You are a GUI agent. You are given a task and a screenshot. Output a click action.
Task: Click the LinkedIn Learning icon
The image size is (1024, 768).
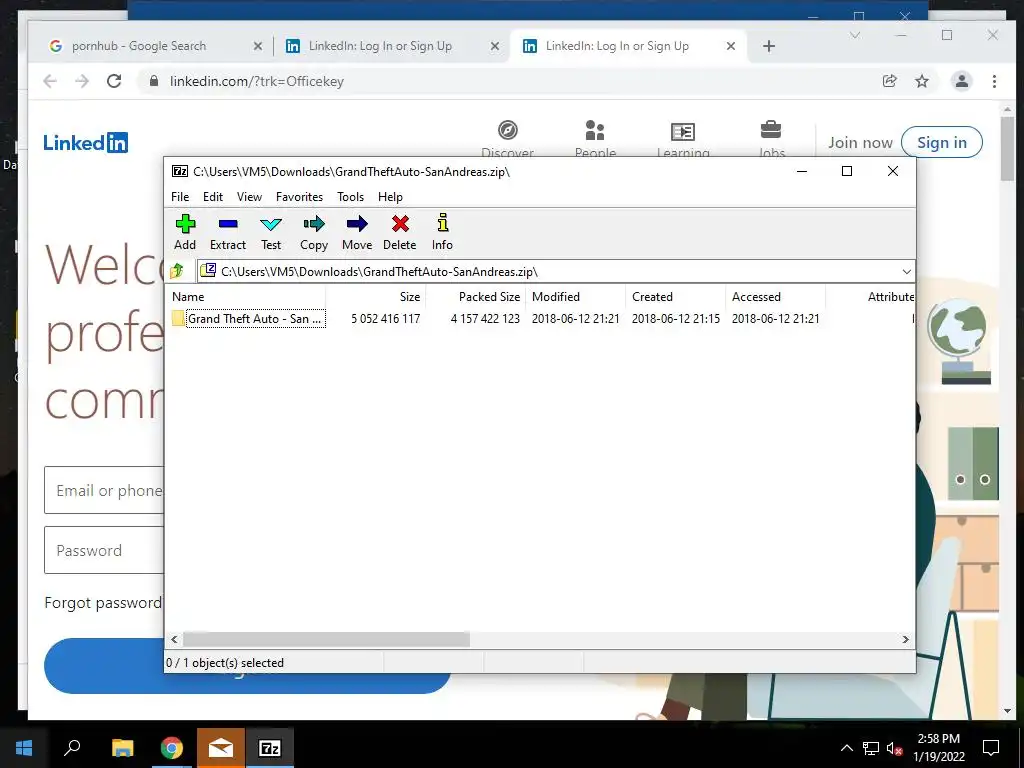(x=683, y=131)
